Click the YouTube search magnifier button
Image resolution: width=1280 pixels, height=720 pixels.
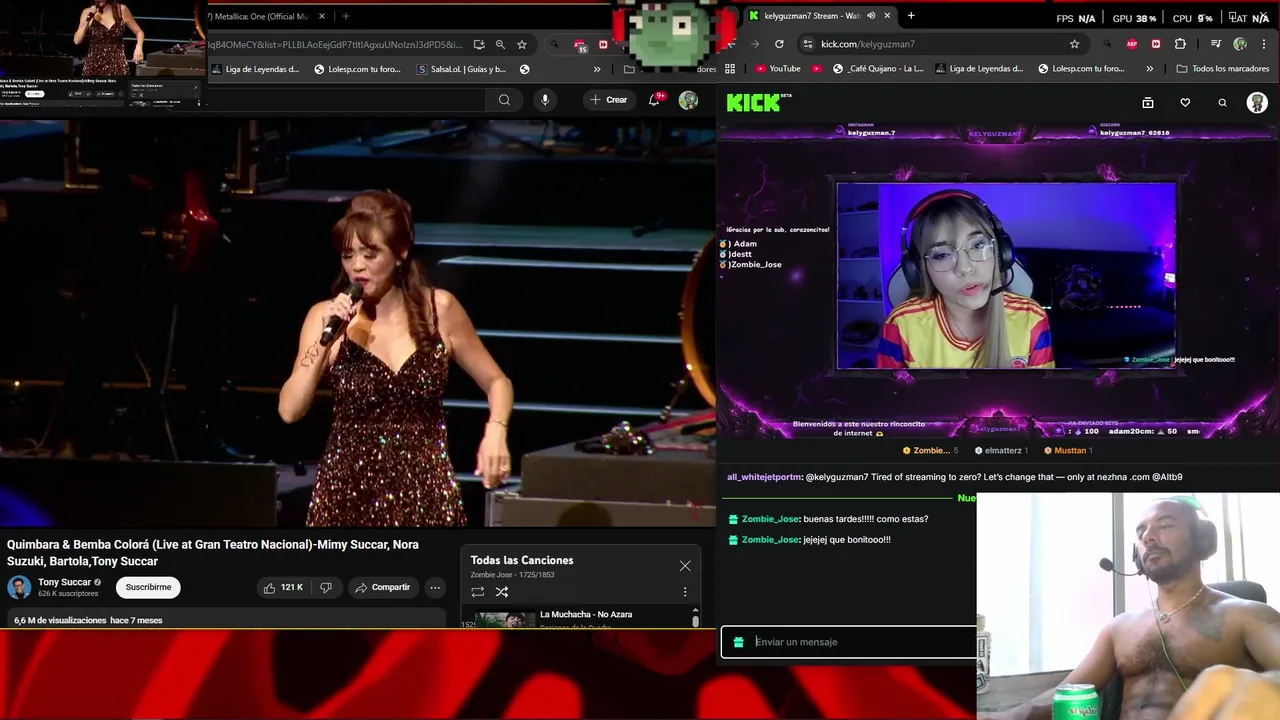pos(504,100)
